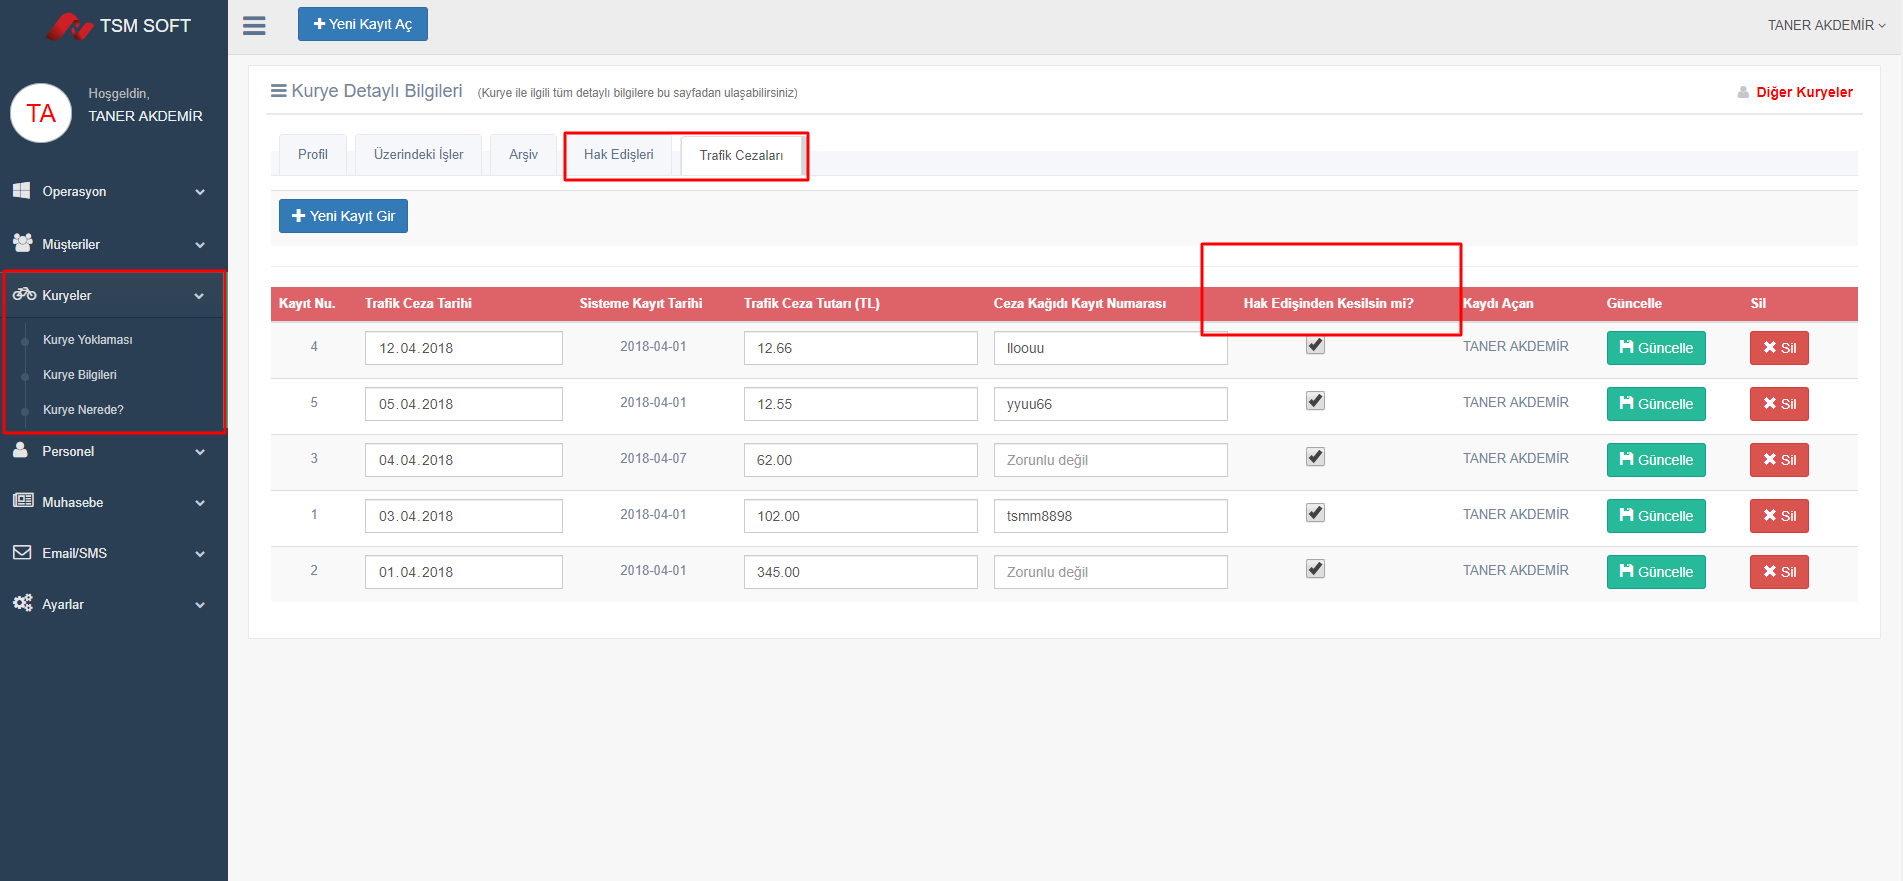Click the Muhasebe newspaper icon in sidebar
This screenshot has width=1903, height=881.
point(22,501)
